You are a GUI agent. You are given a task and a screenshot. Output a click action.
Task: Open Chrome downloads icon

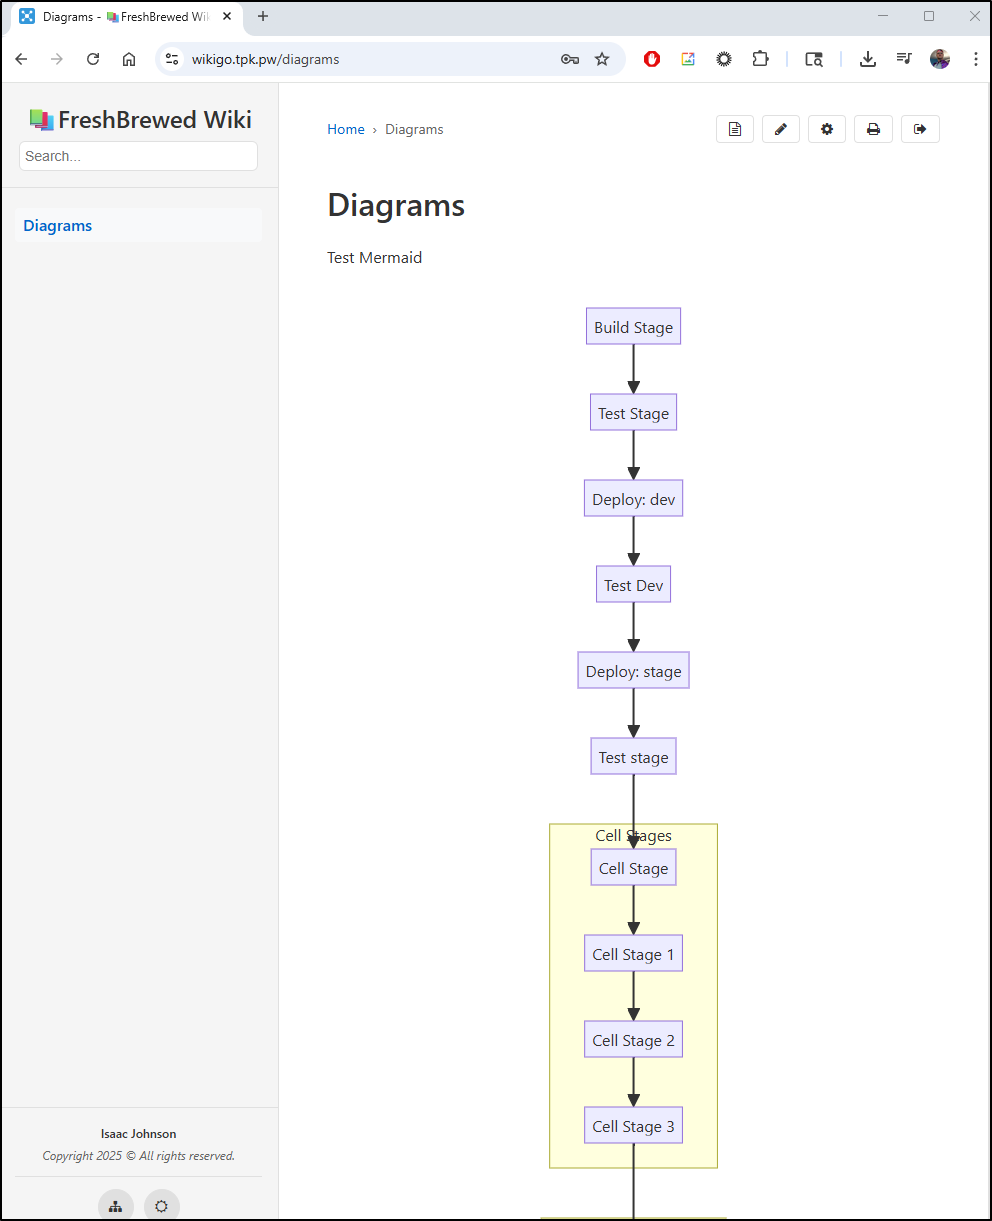coord(868,59)
